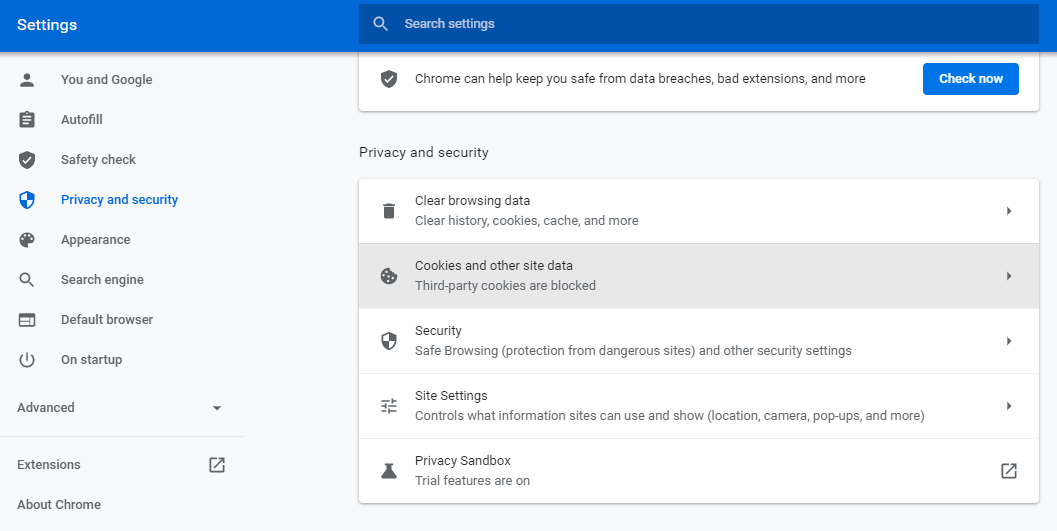Click the person icon beside You and Google
Screen dimensions: 1057x531
(x=27, y=80)
